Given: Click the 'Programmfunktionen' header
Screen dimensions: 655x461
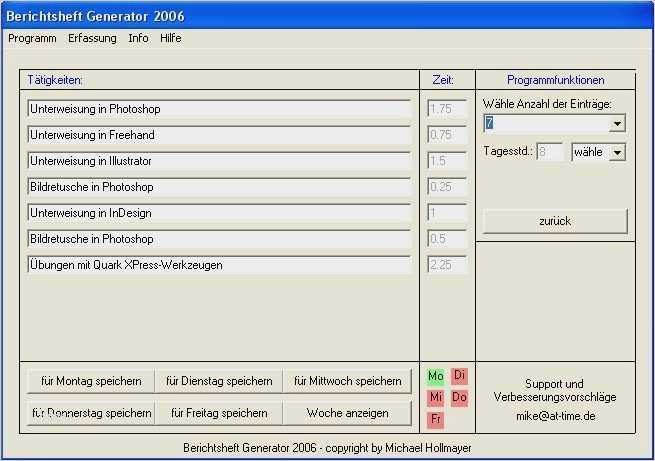Looking at the screenshot, I should (556, 80).
